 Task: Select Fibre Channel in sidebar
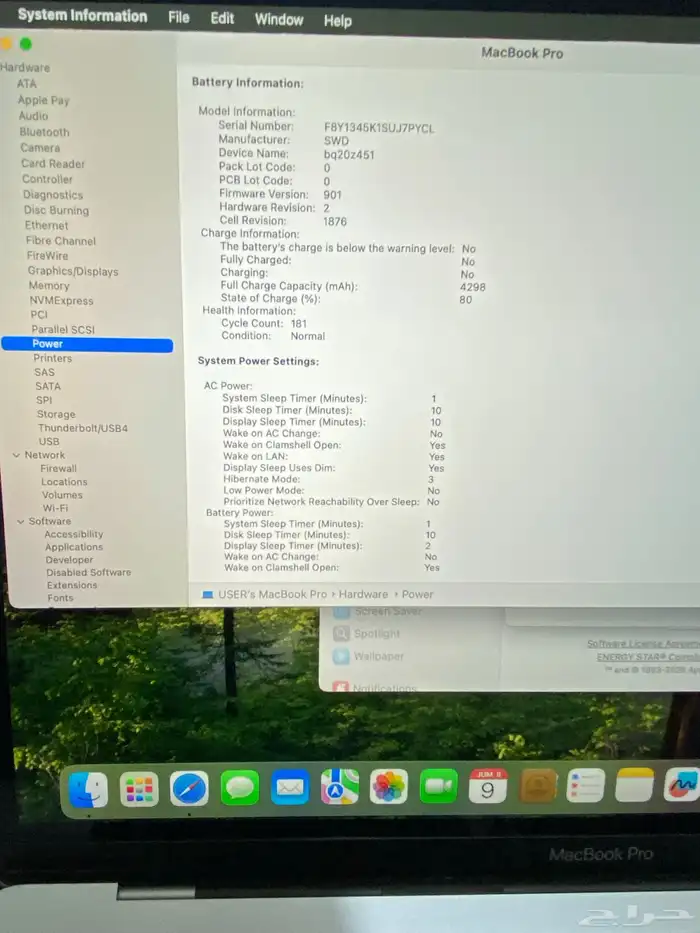[x=61, y=241]
